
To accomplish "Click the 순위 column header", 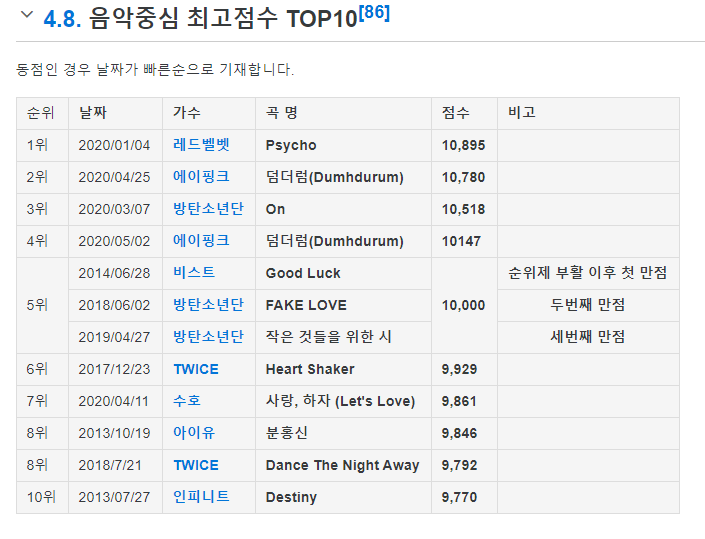I will 40,112.
